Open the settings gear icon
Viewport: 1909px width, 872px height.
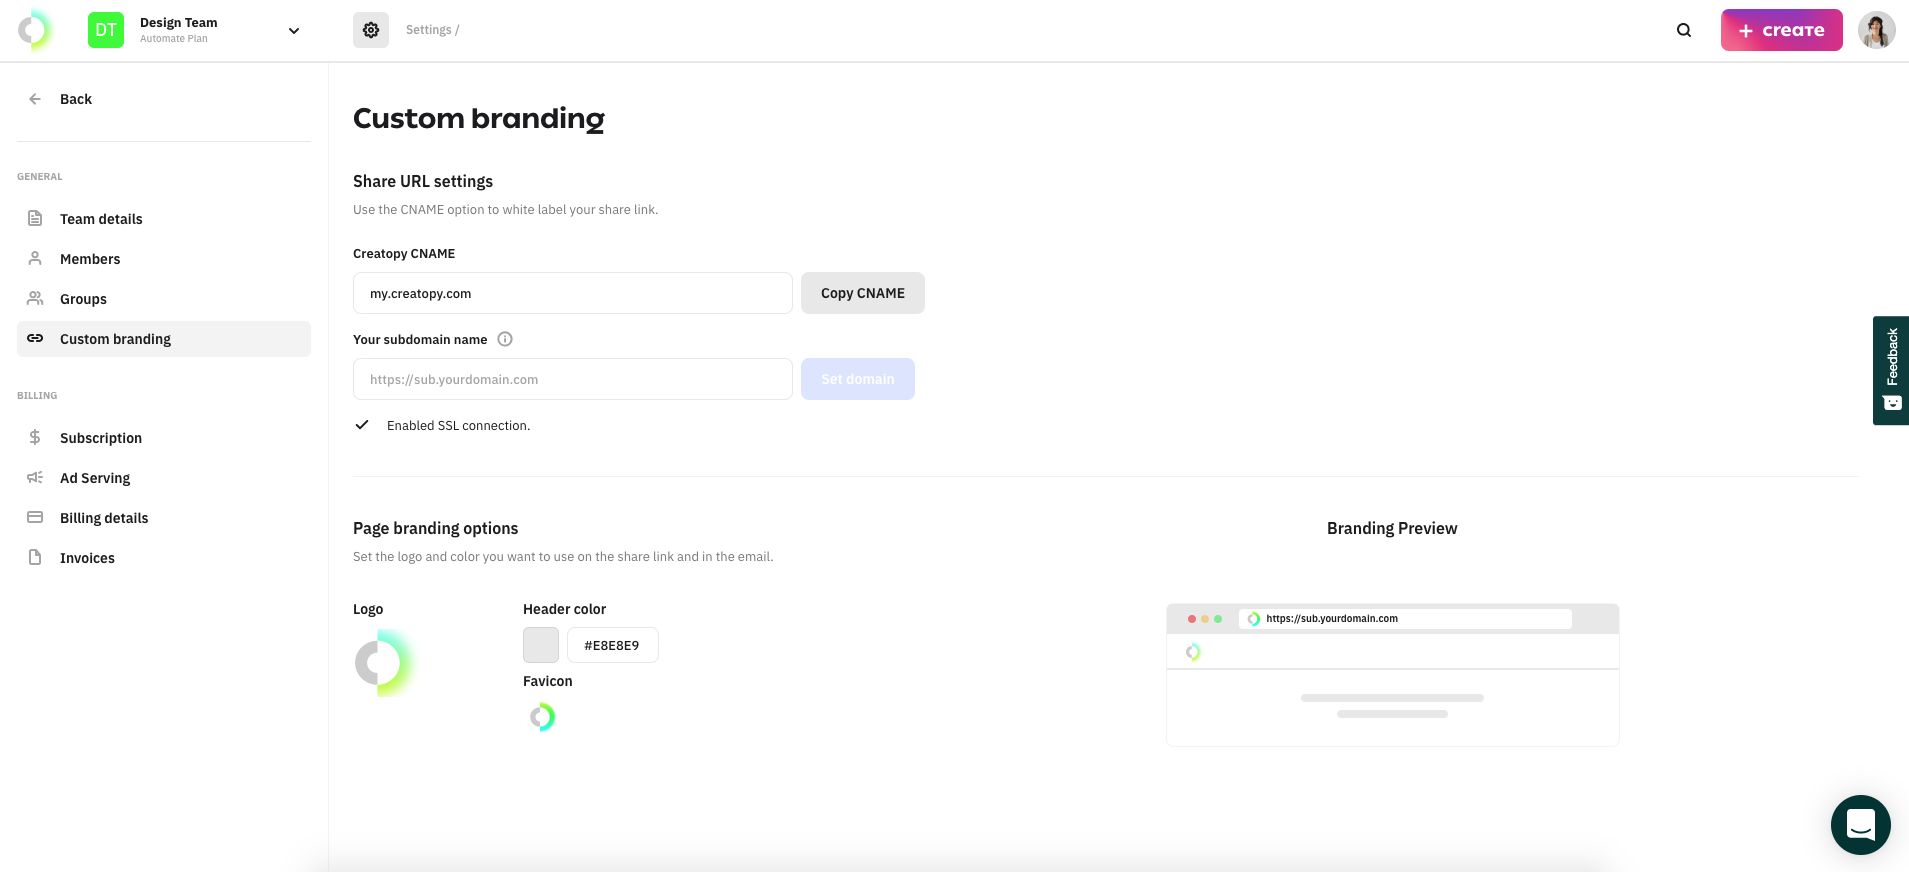pos(371,30)
